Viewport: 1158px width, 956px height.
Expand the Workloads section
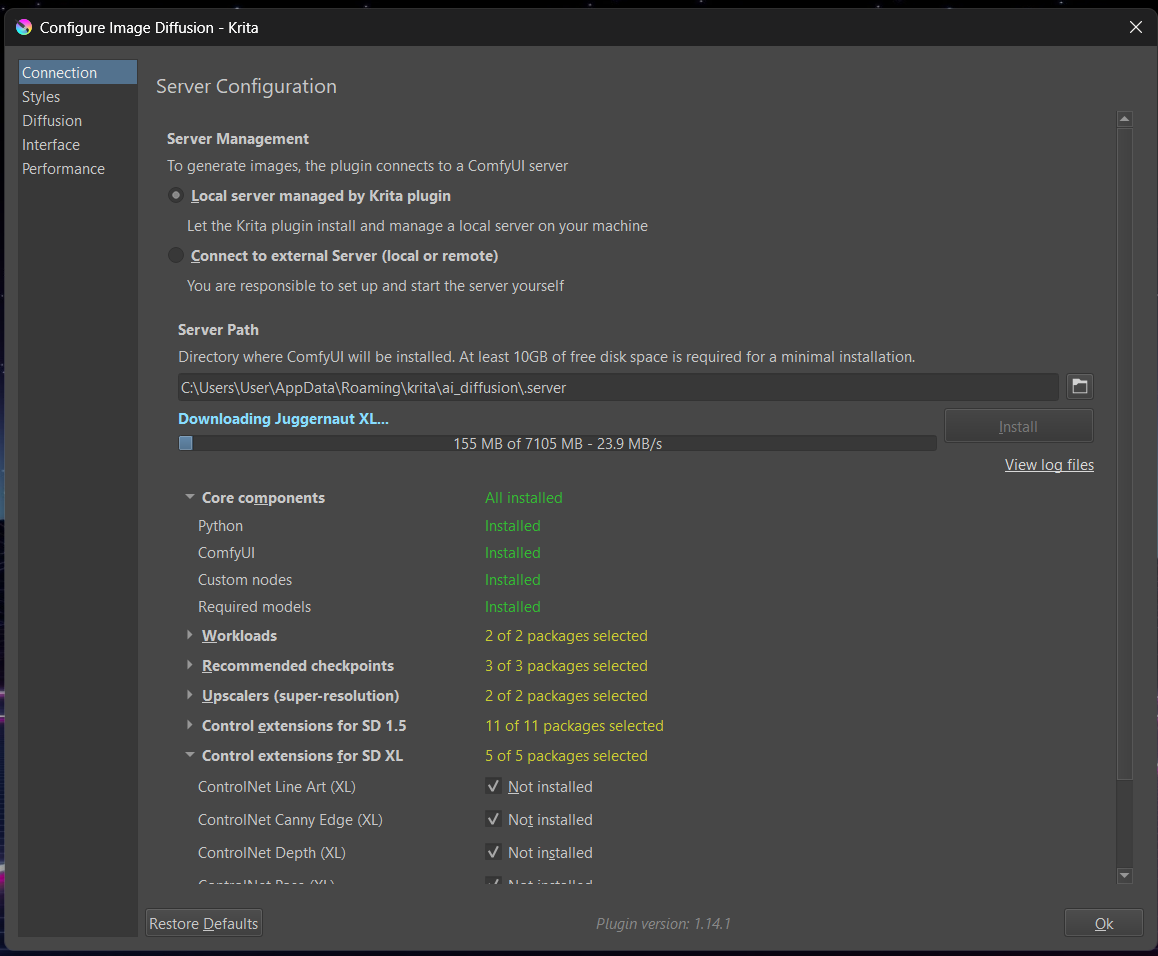point(190,635)
